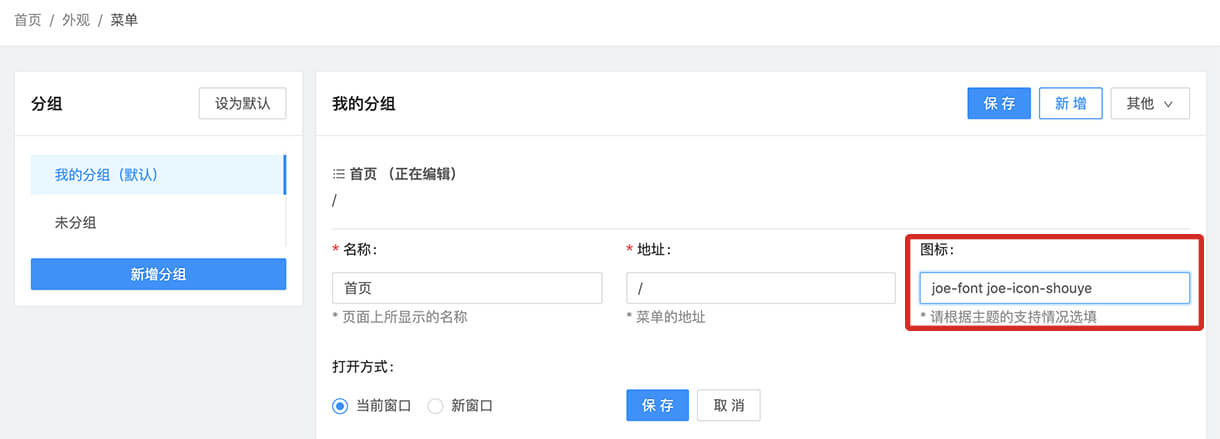
Task: Select 未分组 in the group list
Action: click(x=158, y=222)
